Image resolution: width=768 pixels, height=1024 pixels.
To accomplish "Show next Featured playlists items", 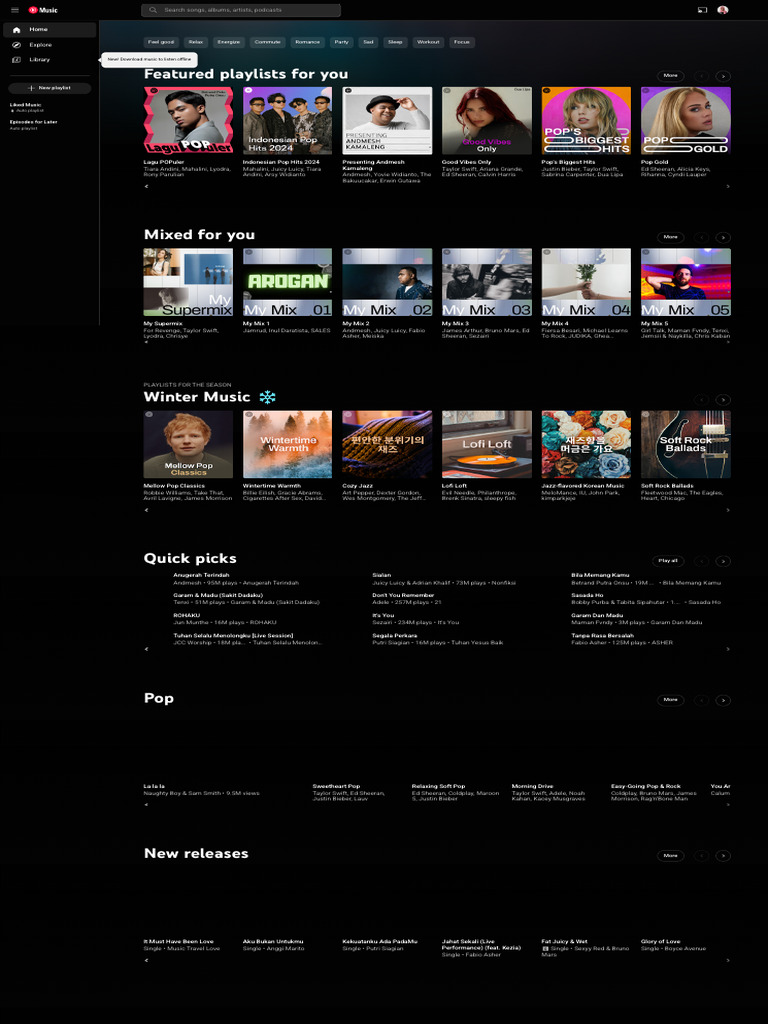I will click(x=722, y=76).
